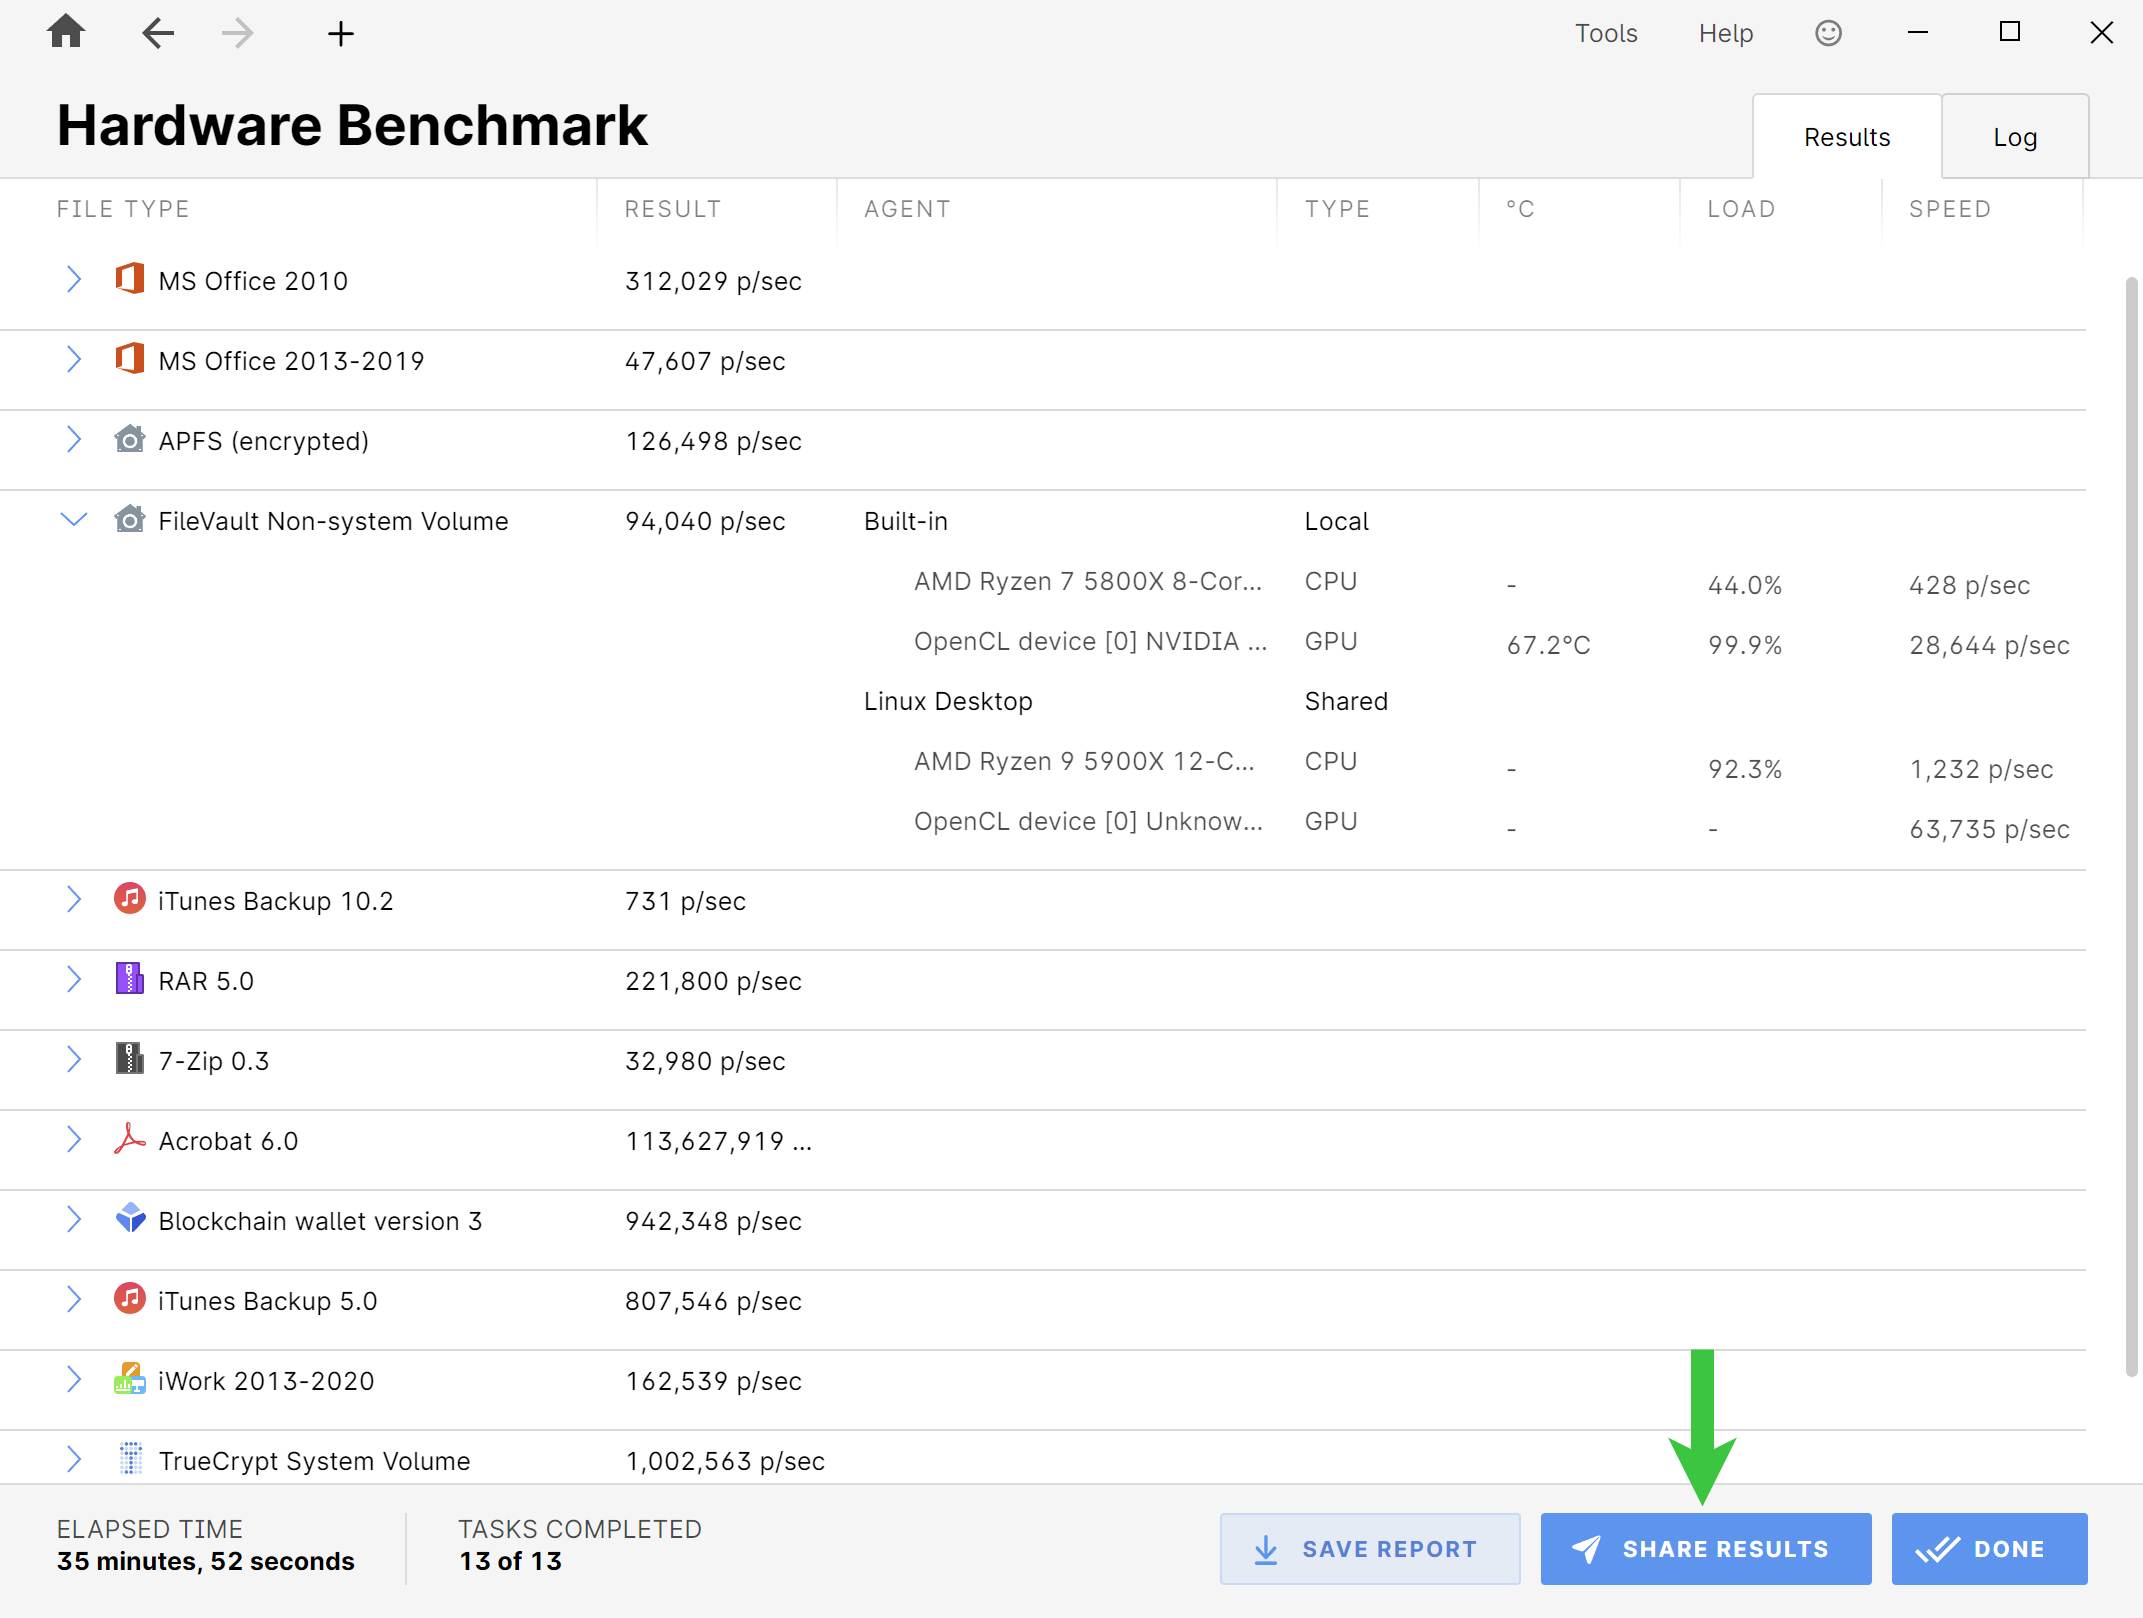Image resolution: width=2143 pixels, height=1618 pixels.
Task: Select the OpenCL device NVIDIA agent row
Action: click(1090, 641)
